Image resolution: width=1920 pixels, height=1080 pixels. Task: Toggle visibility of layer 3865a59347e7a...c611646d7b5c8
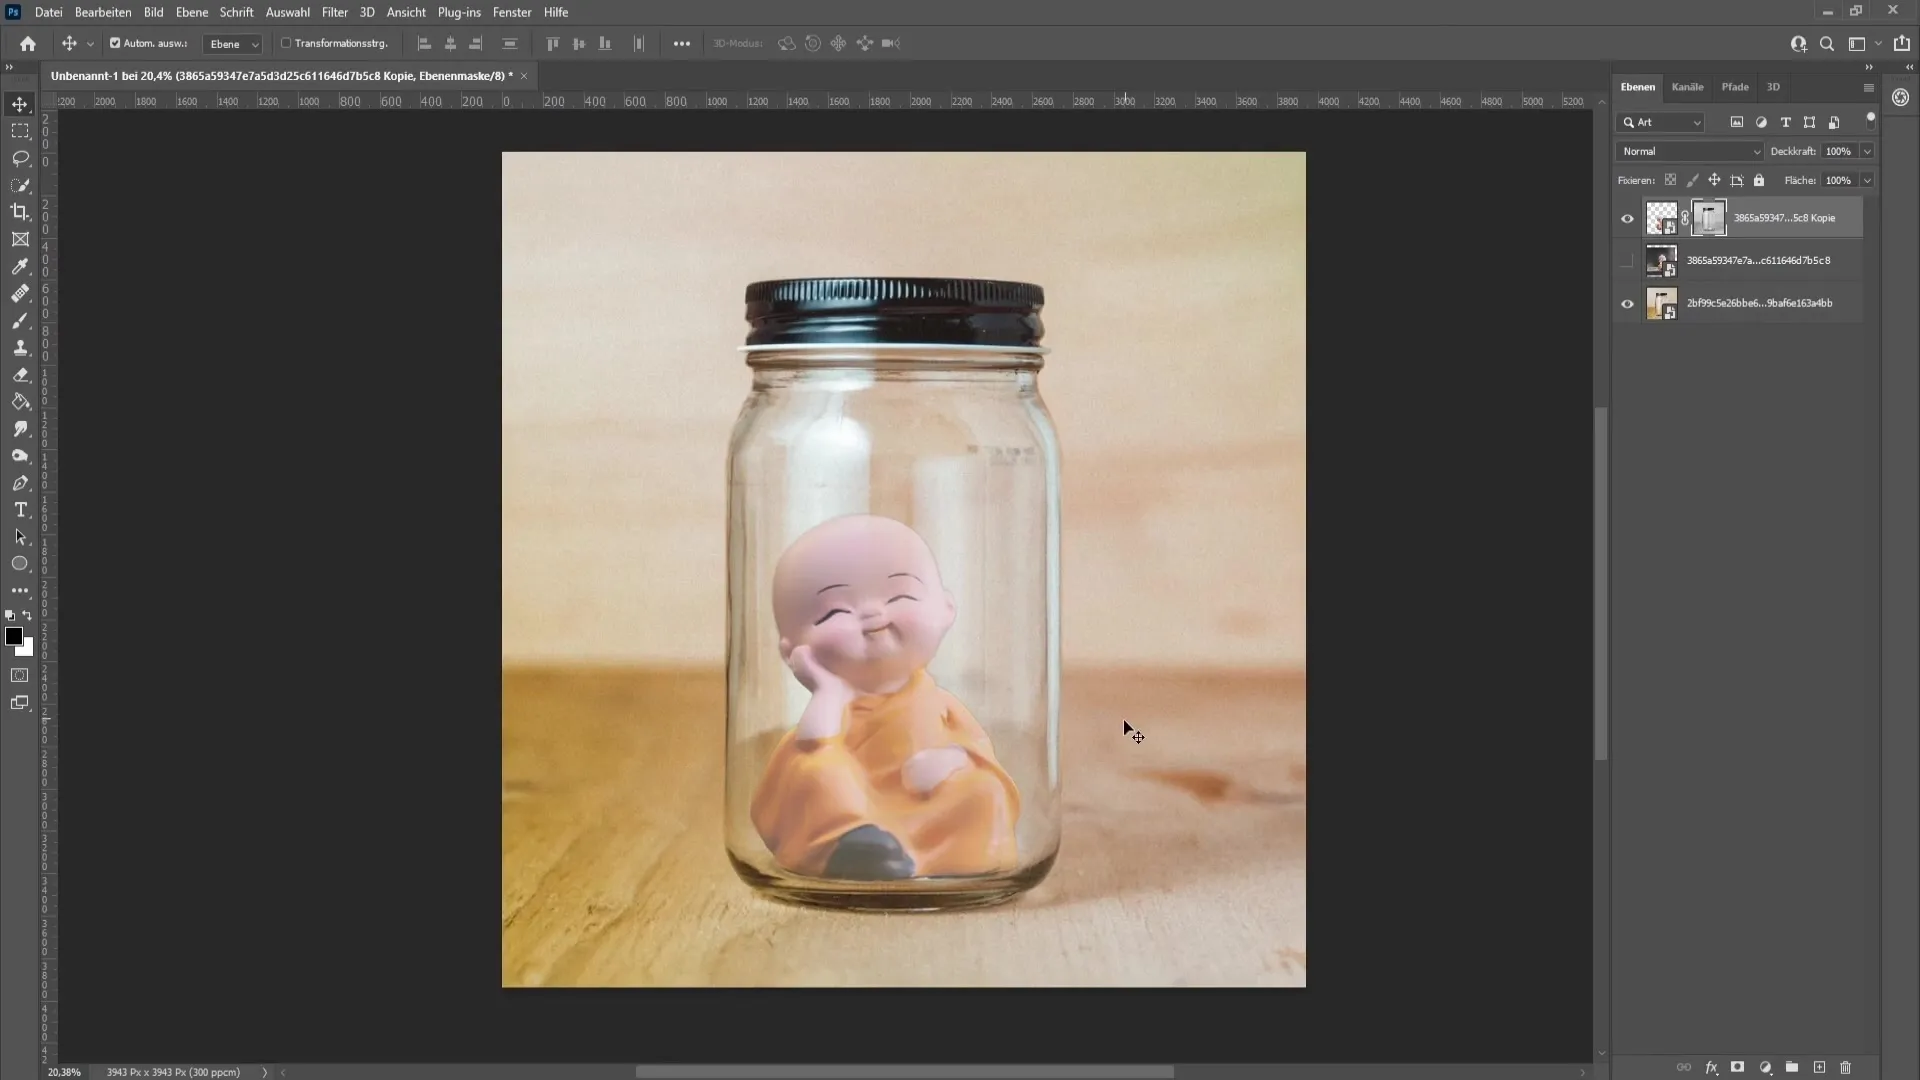(1627, 260)
